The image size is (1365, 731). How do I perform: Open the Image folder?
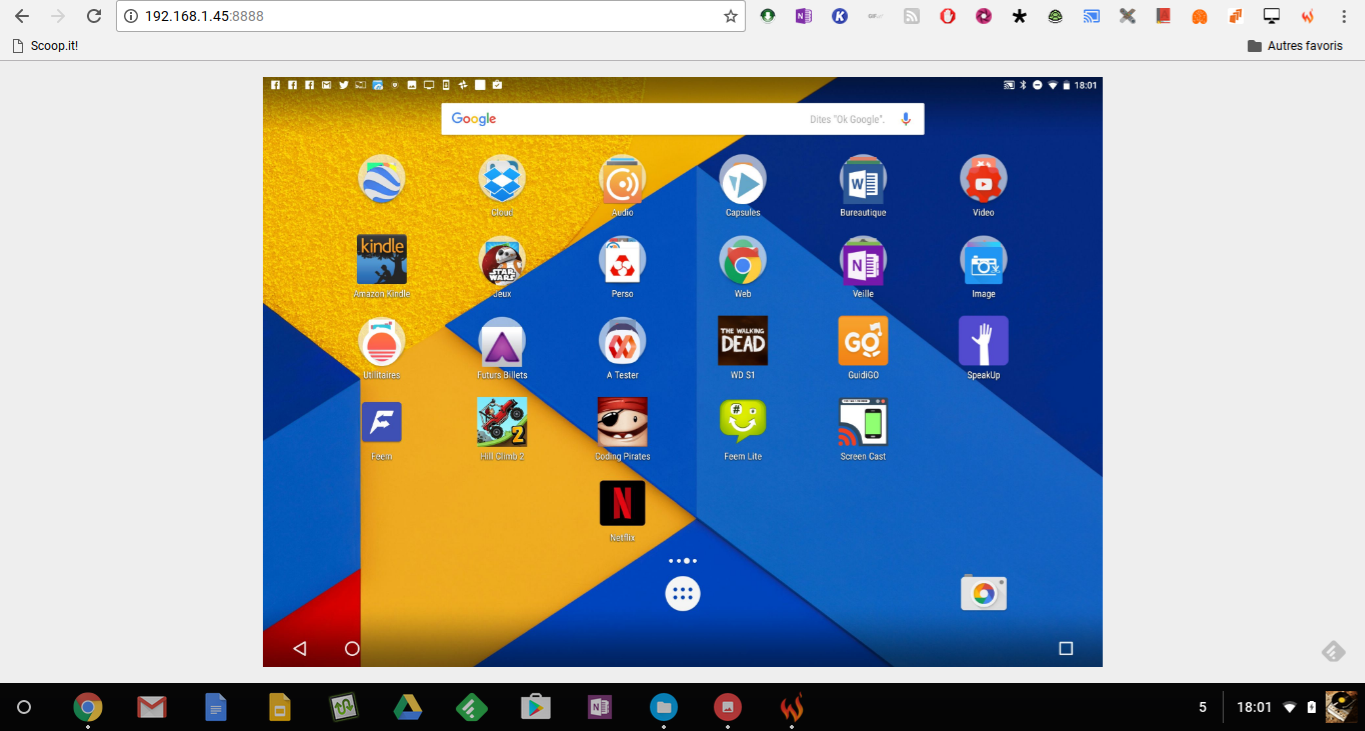pos(983,261)
